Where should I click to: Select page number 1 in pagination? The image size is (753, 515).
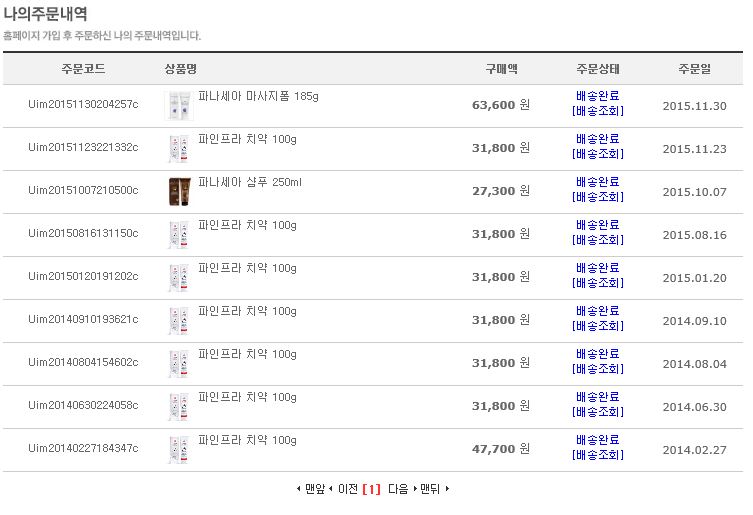(372, 489)
